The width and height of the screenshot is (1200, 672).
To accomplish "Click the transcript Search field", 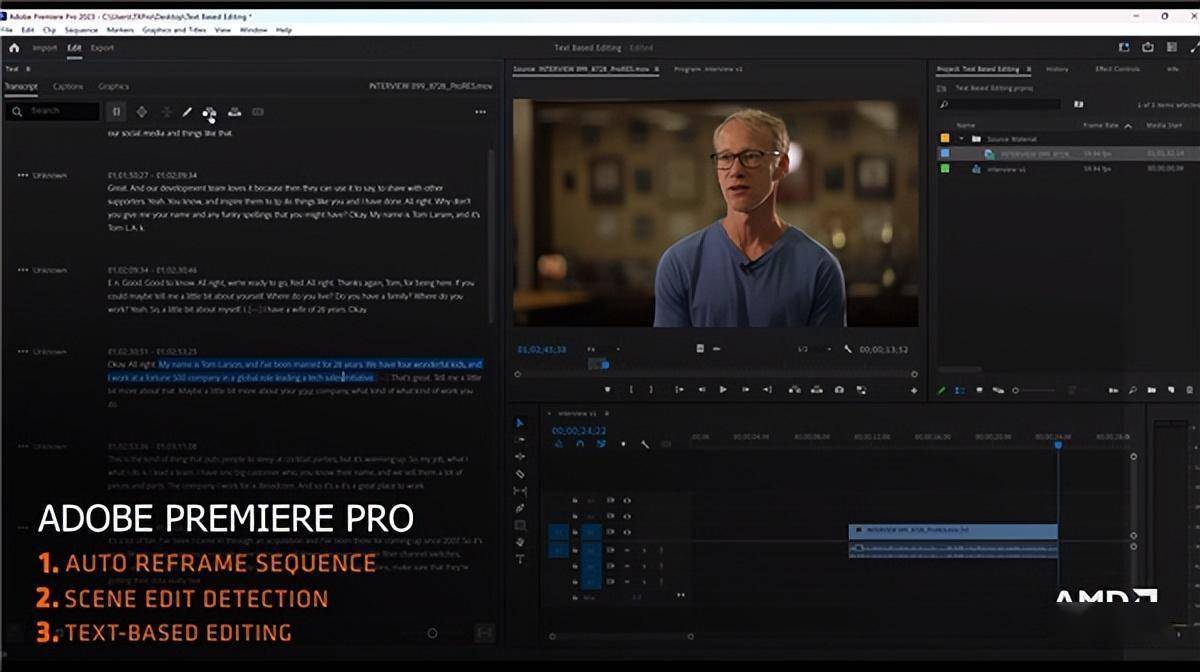I will click(60, 111).
